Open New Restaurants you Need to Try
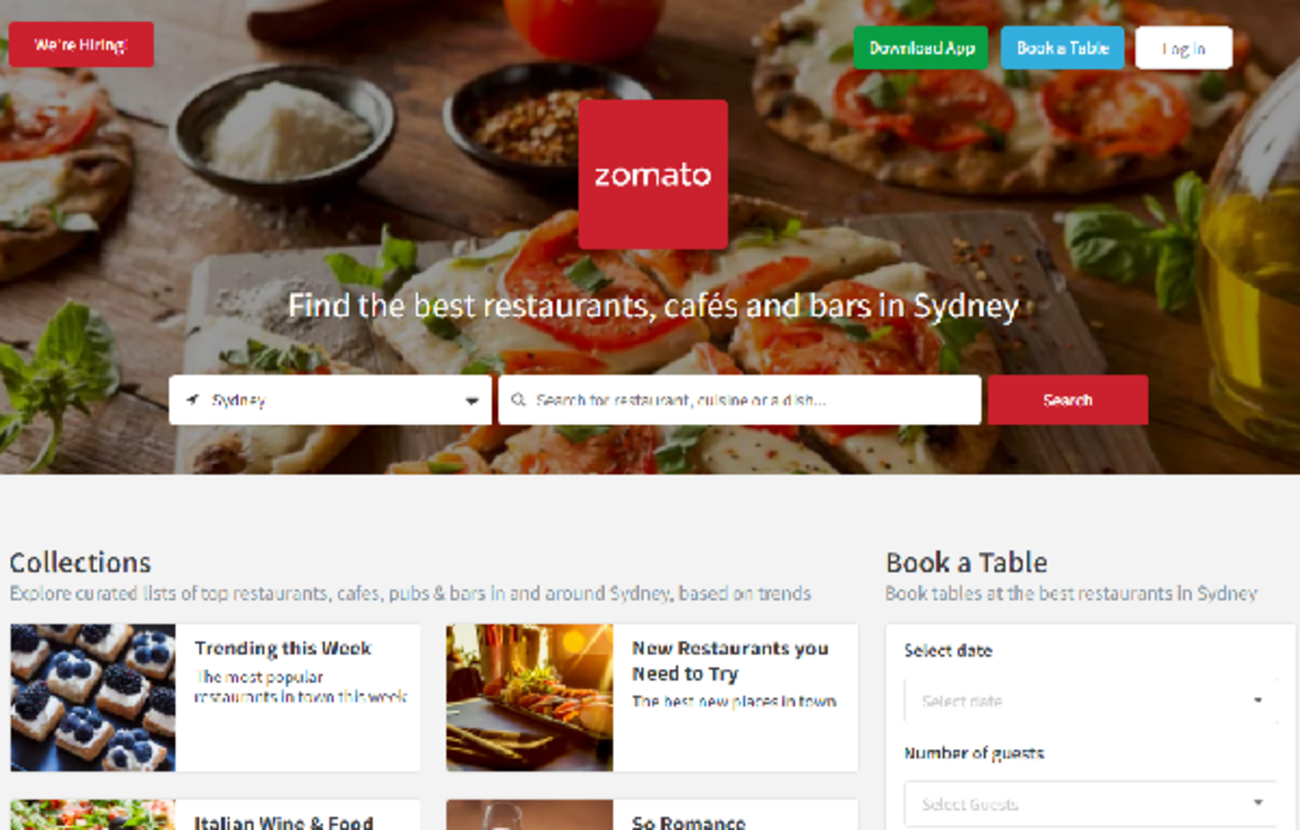Screen dimensions: 1300x830 pyautogui.click(x=730, y=661)
